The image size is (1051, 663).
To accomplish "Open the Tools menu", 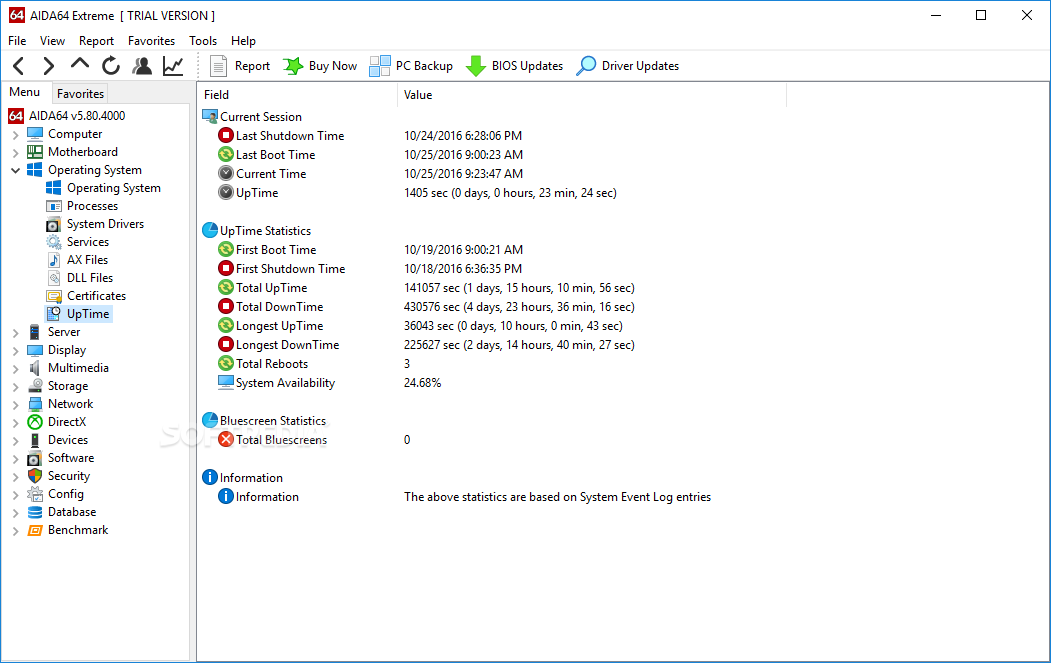I will [x=203, y=41].
